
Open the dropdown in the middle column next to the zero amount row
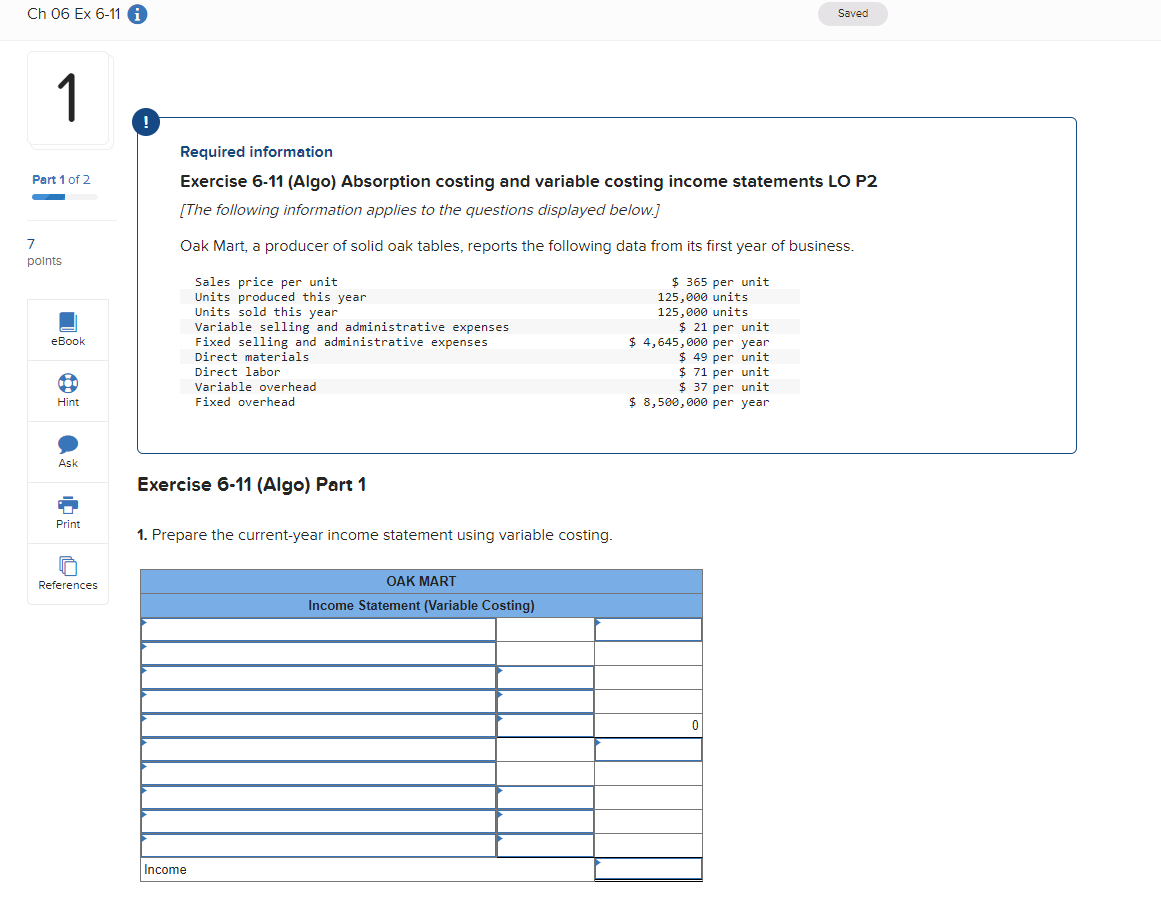point(545,725)
